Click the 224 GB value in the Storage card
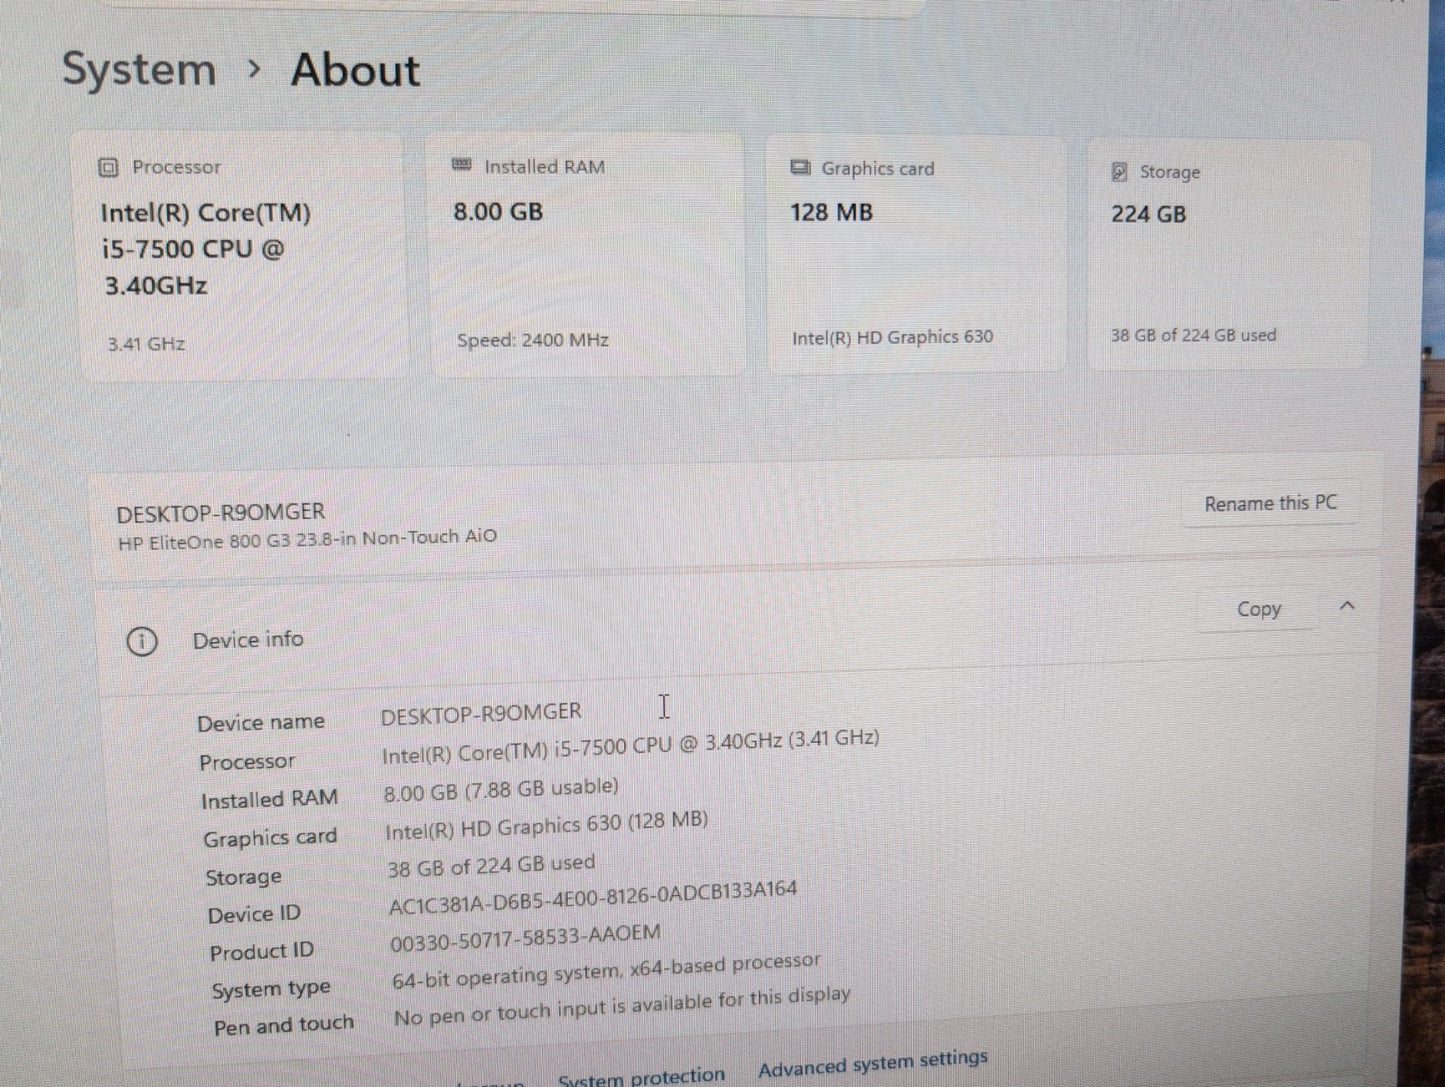 tap(1148, 214)
